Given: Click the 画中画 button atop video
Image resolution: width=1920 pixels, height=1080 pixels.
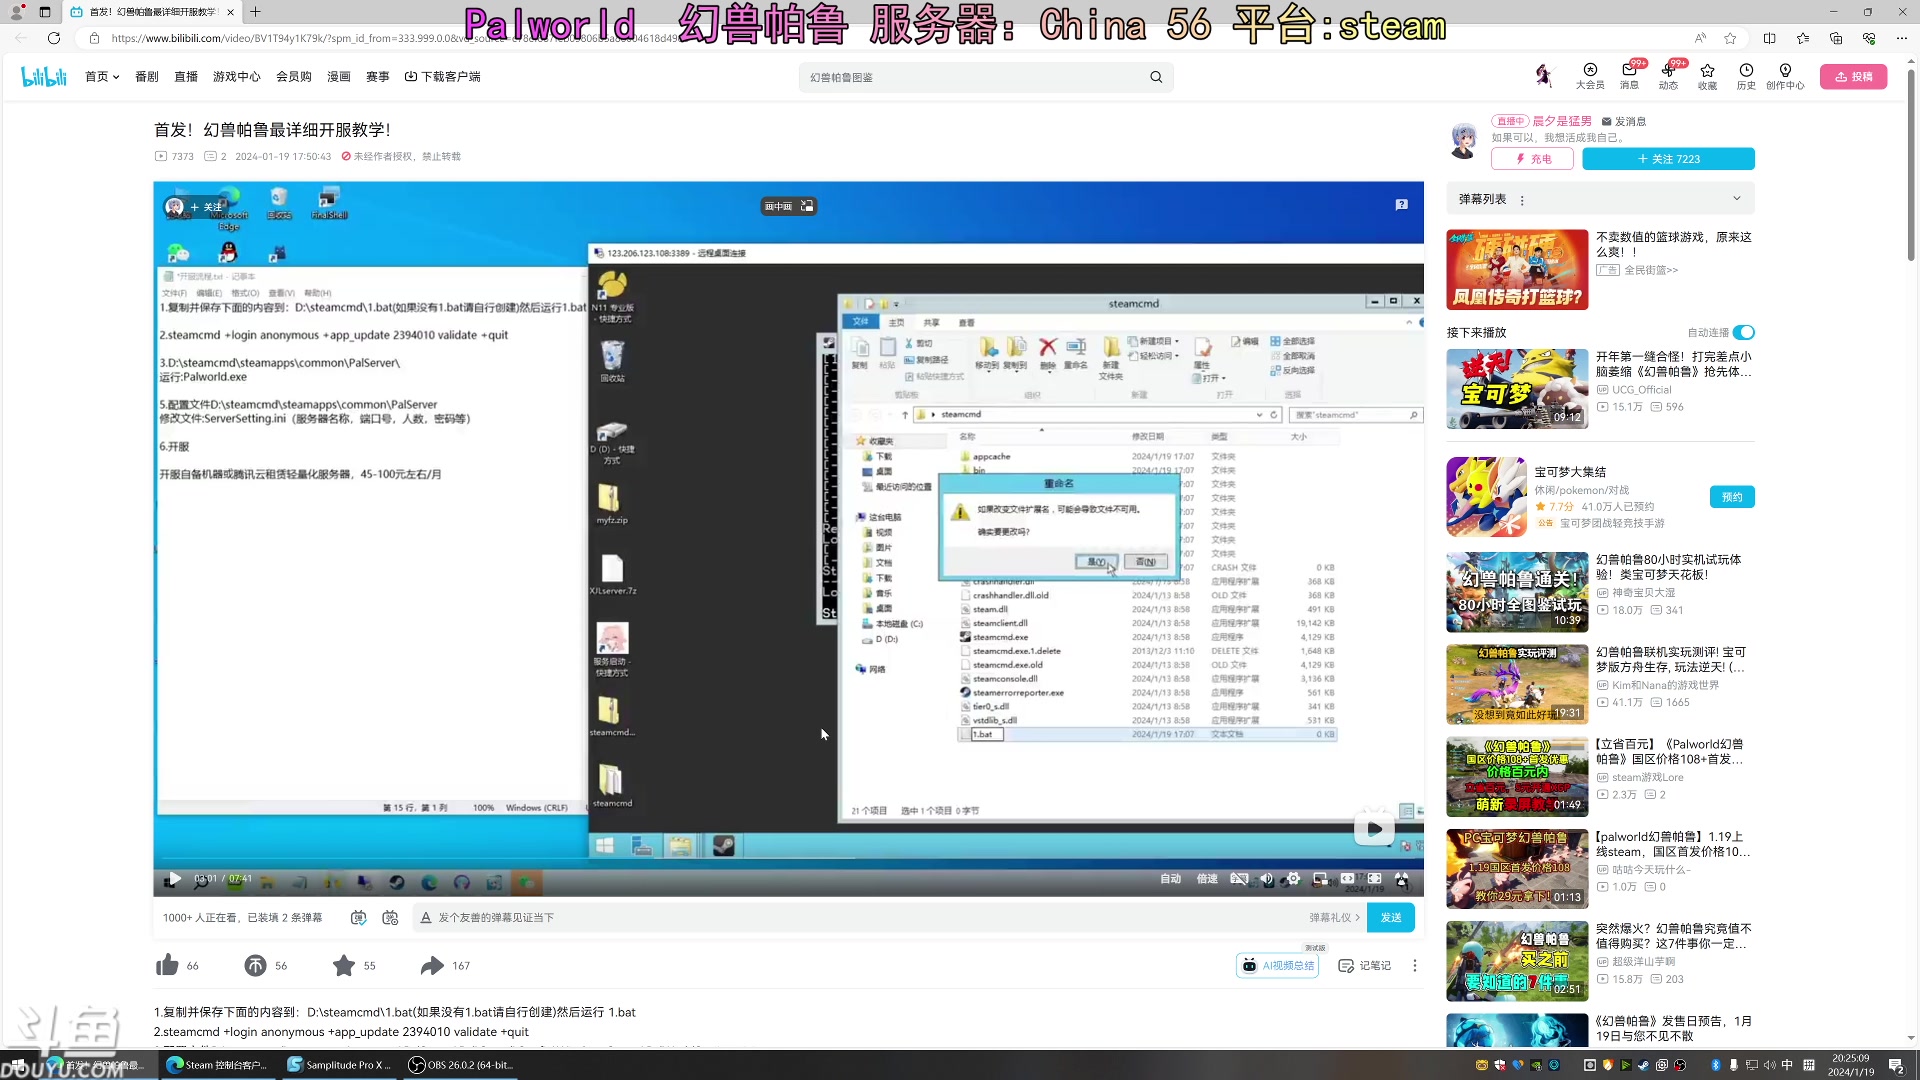Looking at the screenshot, I should [789, 206].
